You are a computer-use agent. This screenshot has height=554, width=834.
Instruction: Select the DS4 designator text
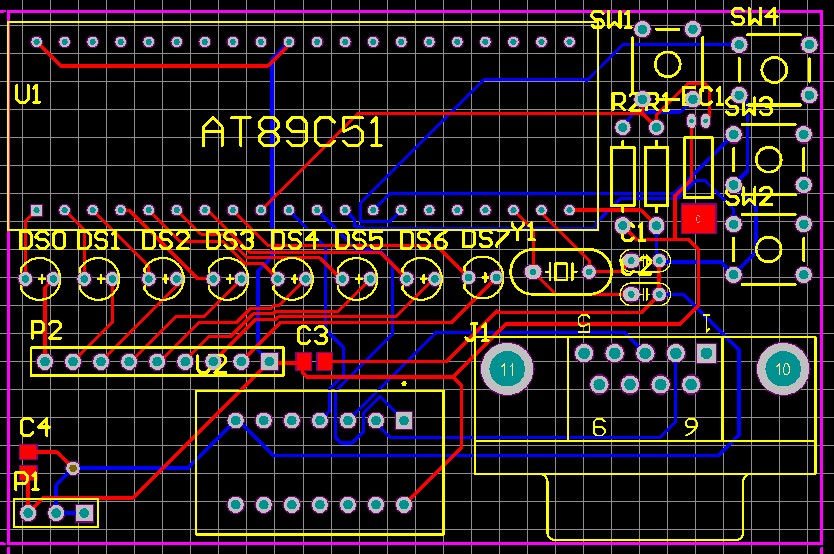pyautogui.click(x=294, y=240)
